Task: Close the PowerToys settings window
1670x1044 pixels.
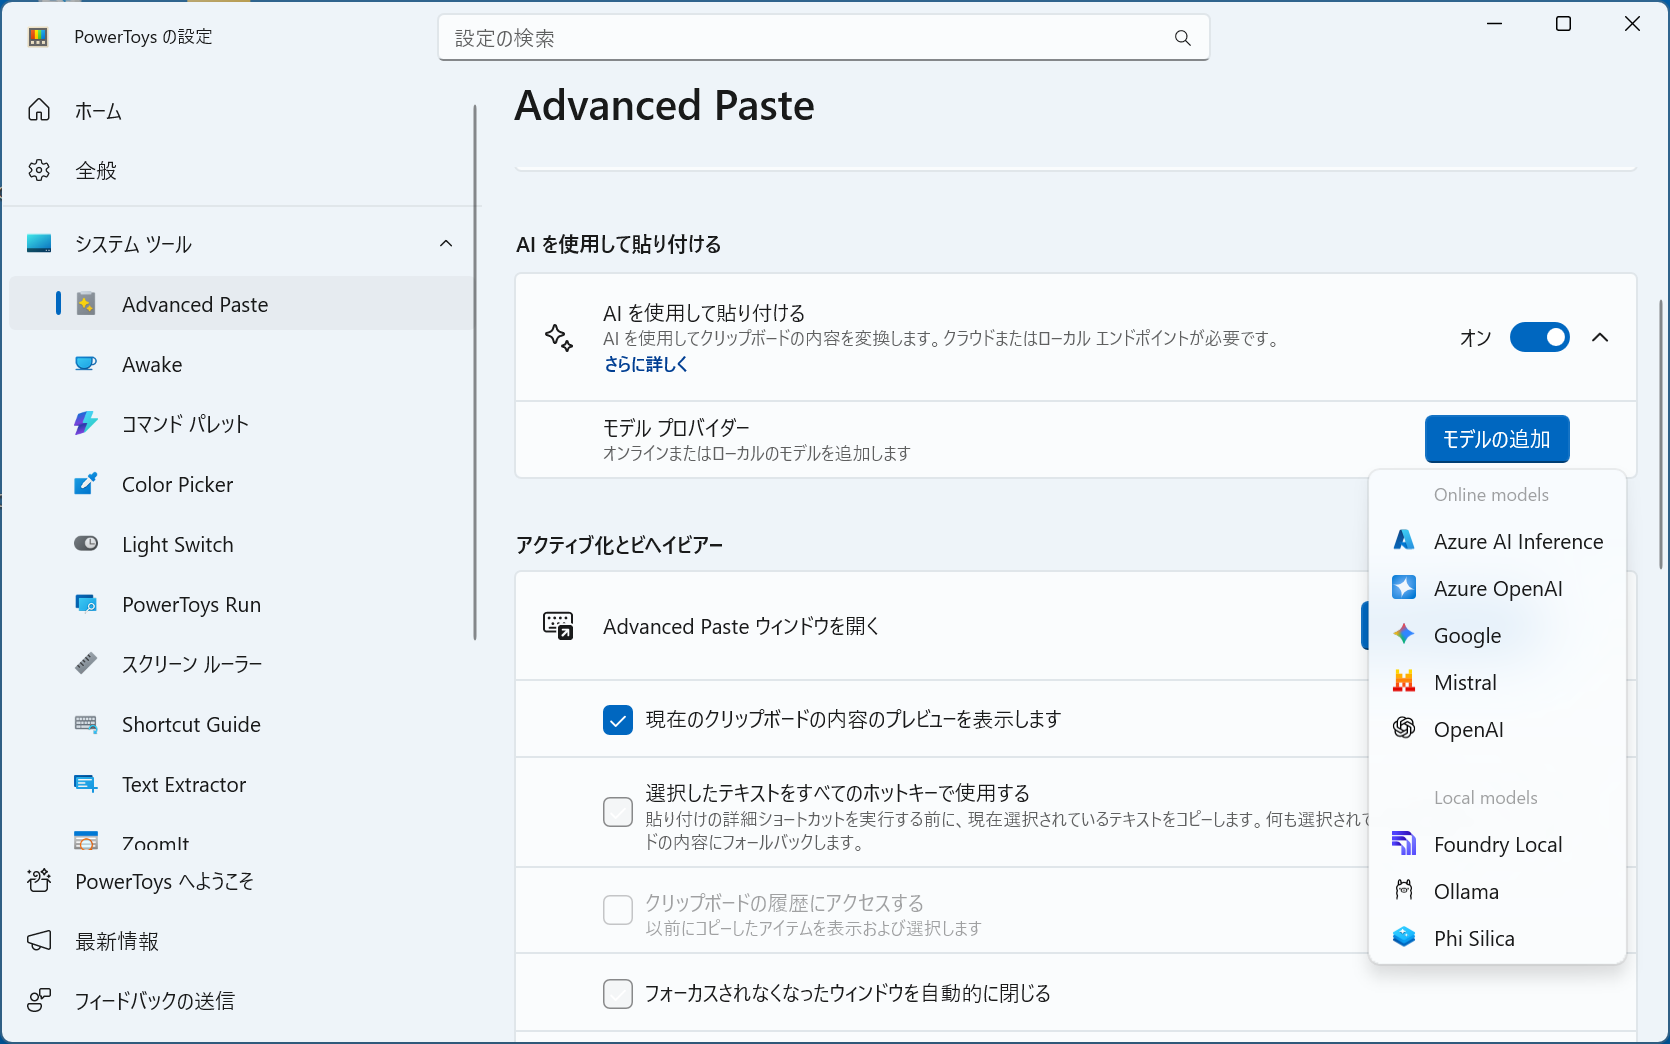Action: 1632,24
